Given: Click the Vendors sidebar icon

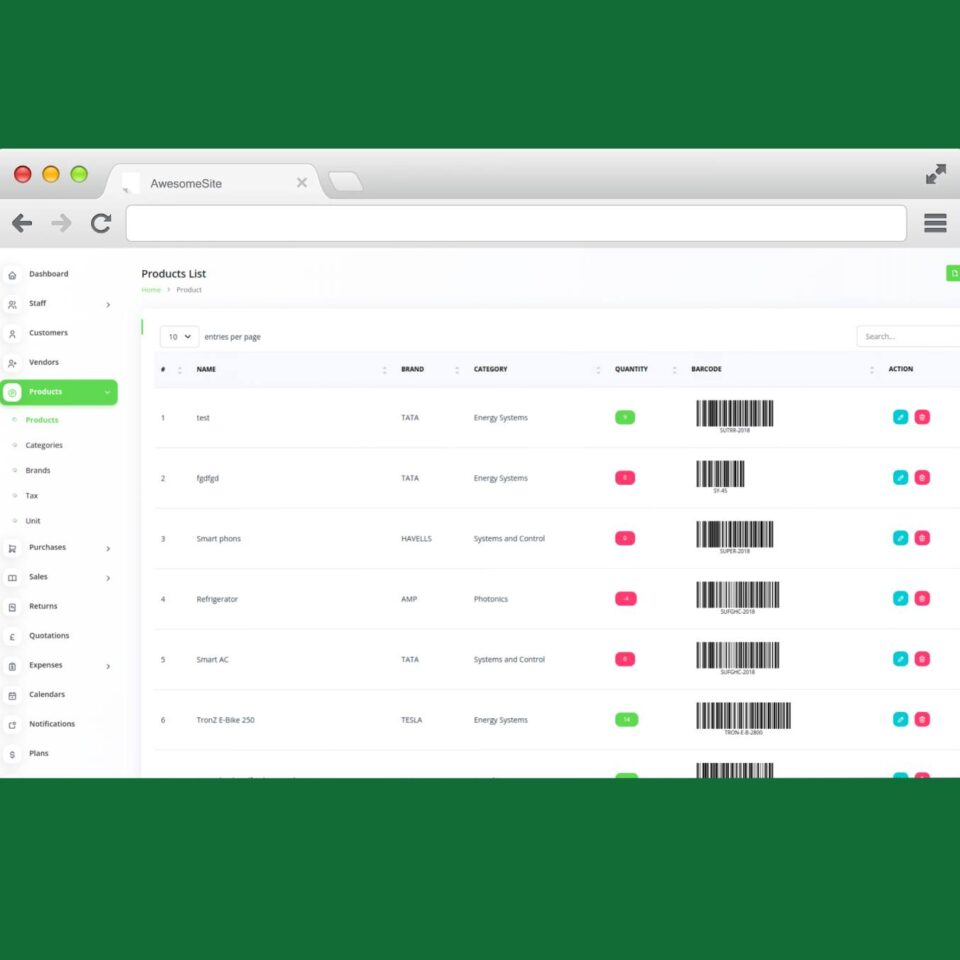Looking at the screenshot, I should [12, 363].
